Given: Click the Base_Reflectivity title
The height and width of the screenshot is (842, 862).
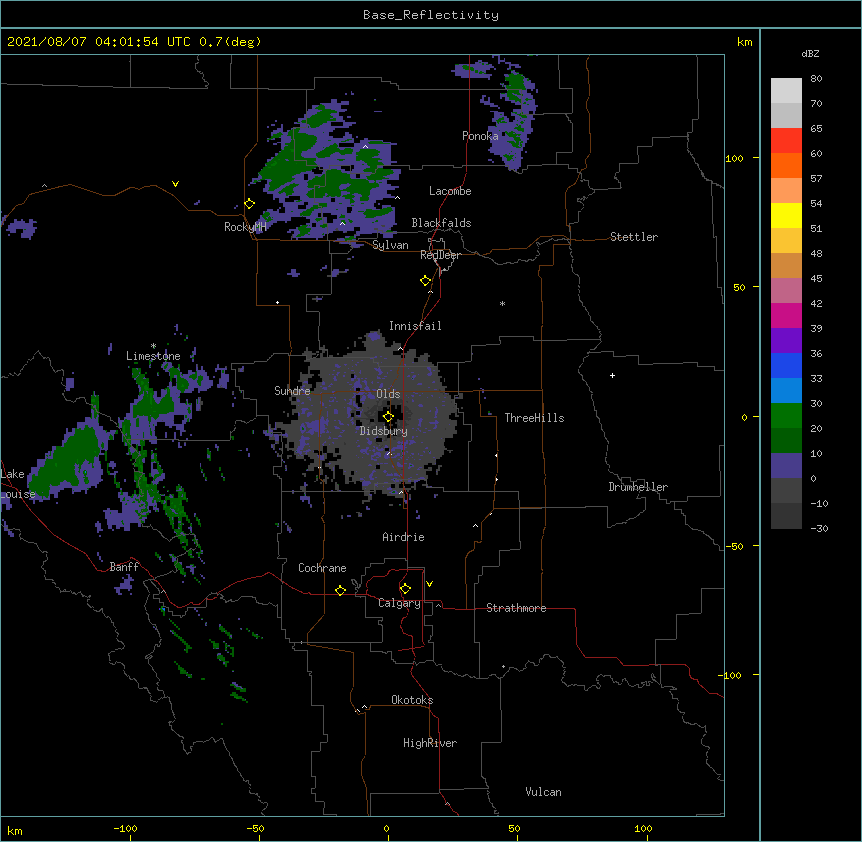Looking at the screenshot, I should tap(431, 15).
